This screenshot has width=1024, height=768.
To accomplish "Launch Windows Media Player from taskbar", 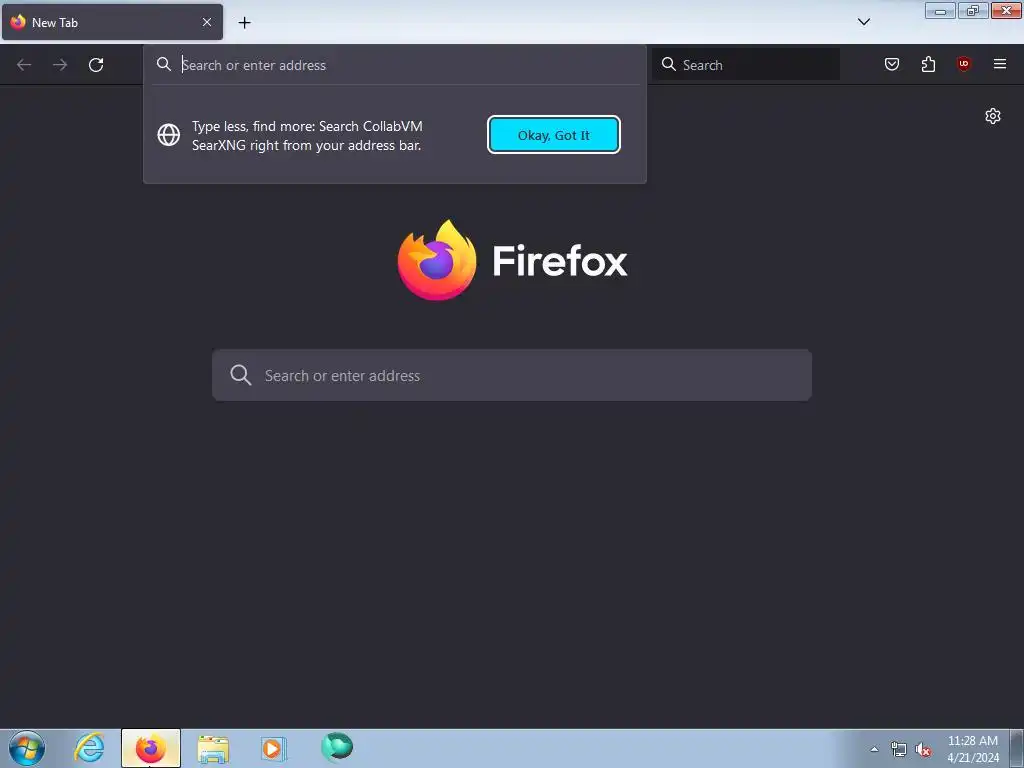I will (x=274, y=748).
